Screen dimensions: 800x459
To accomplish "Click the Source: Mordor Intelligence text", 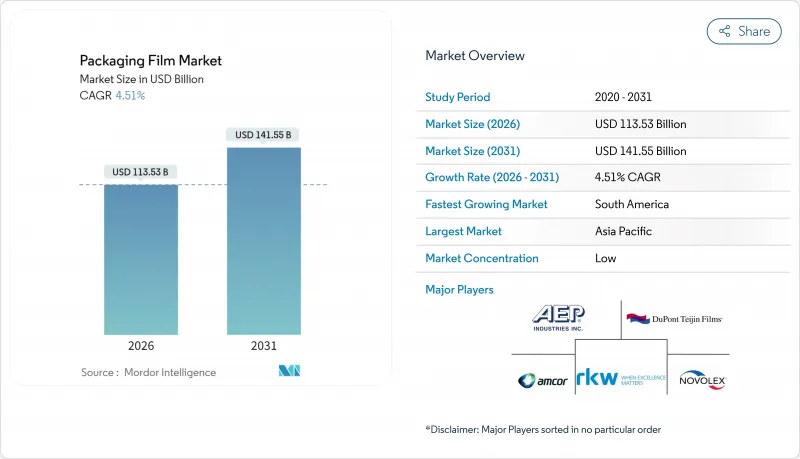I will [148, 373].
